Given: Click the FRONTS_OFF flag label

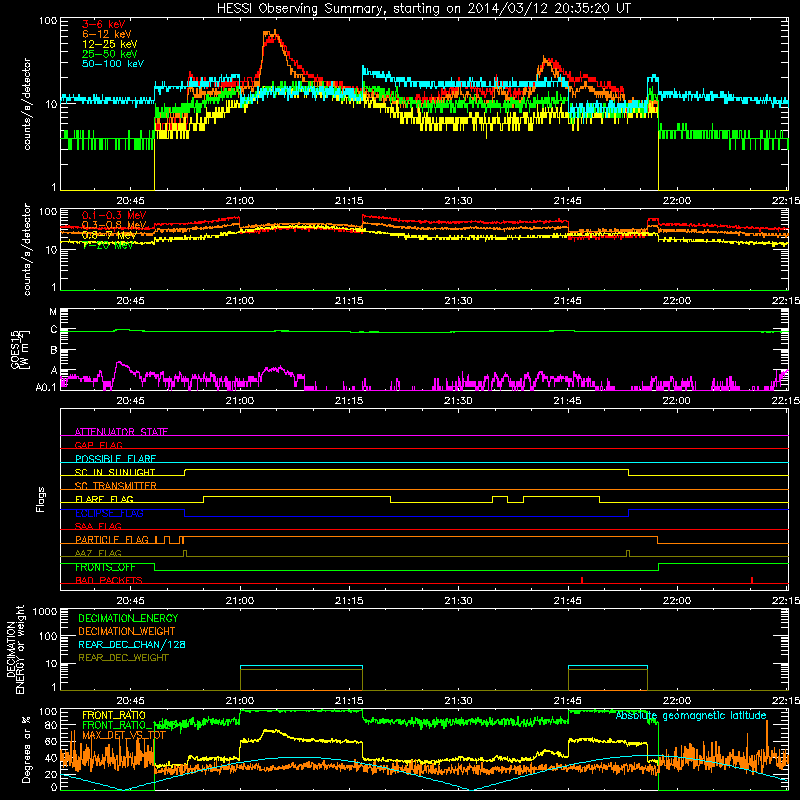Looking at the screenshot, I should [105, 567].
